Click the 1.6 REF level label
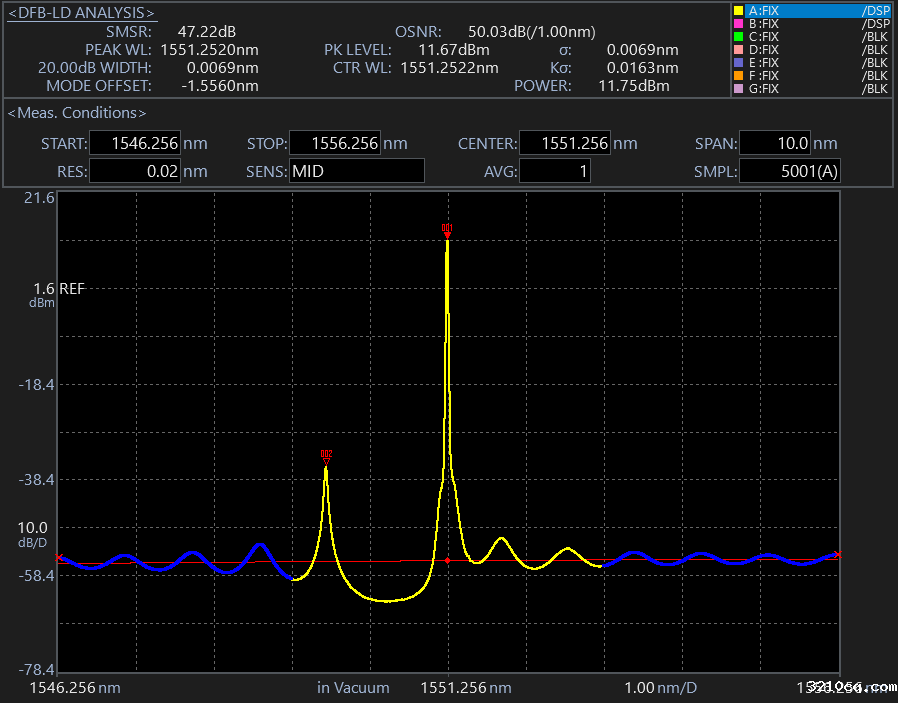Image resolution: width=898 pixels, height=703 pixels. pos(59,289)
